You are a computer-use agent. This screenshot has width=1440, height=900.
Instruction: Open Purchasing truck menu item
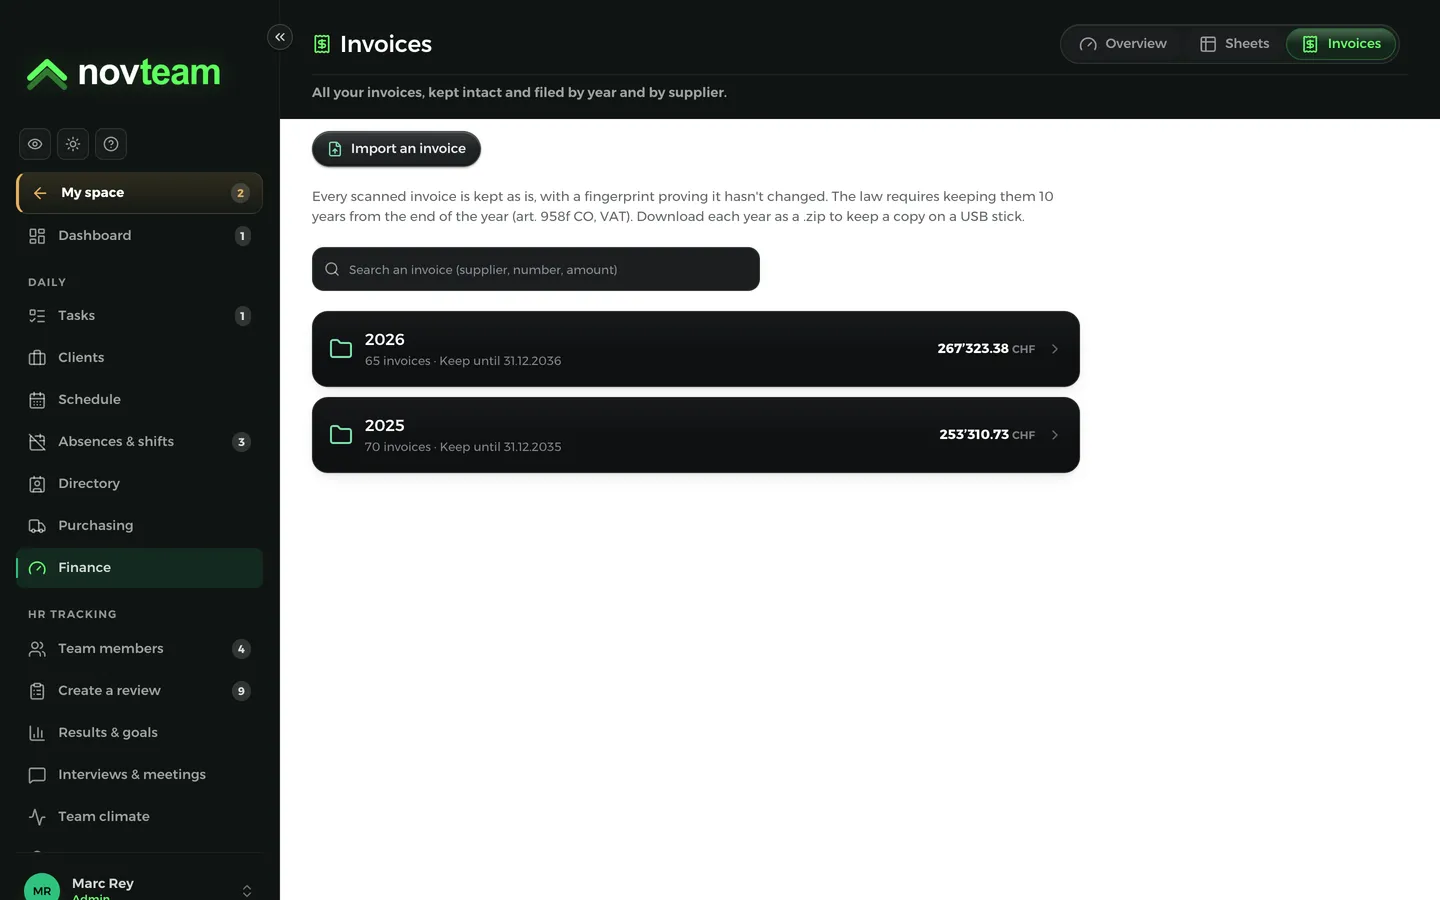pyautogui.click(x=139, y=526)
